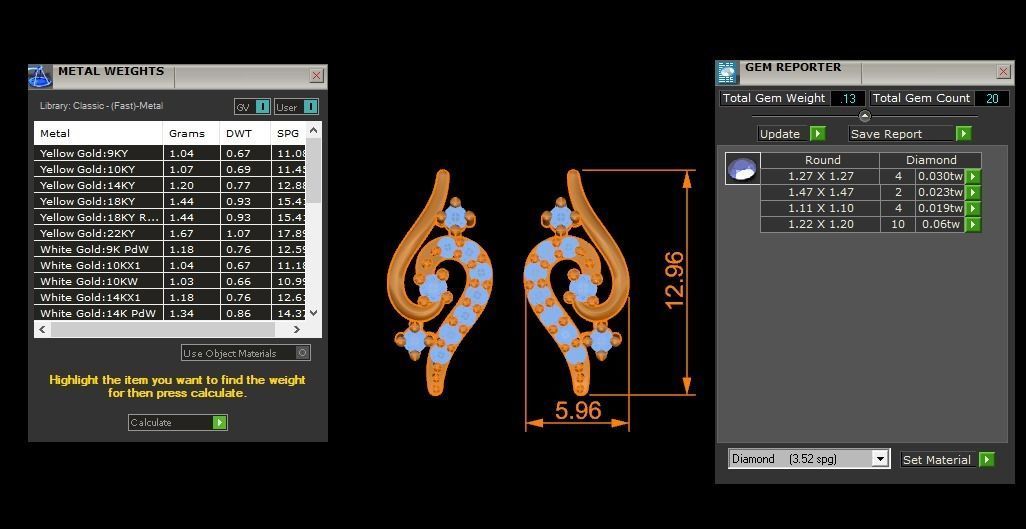Select the Yellow Gold:18KY row

170,201
